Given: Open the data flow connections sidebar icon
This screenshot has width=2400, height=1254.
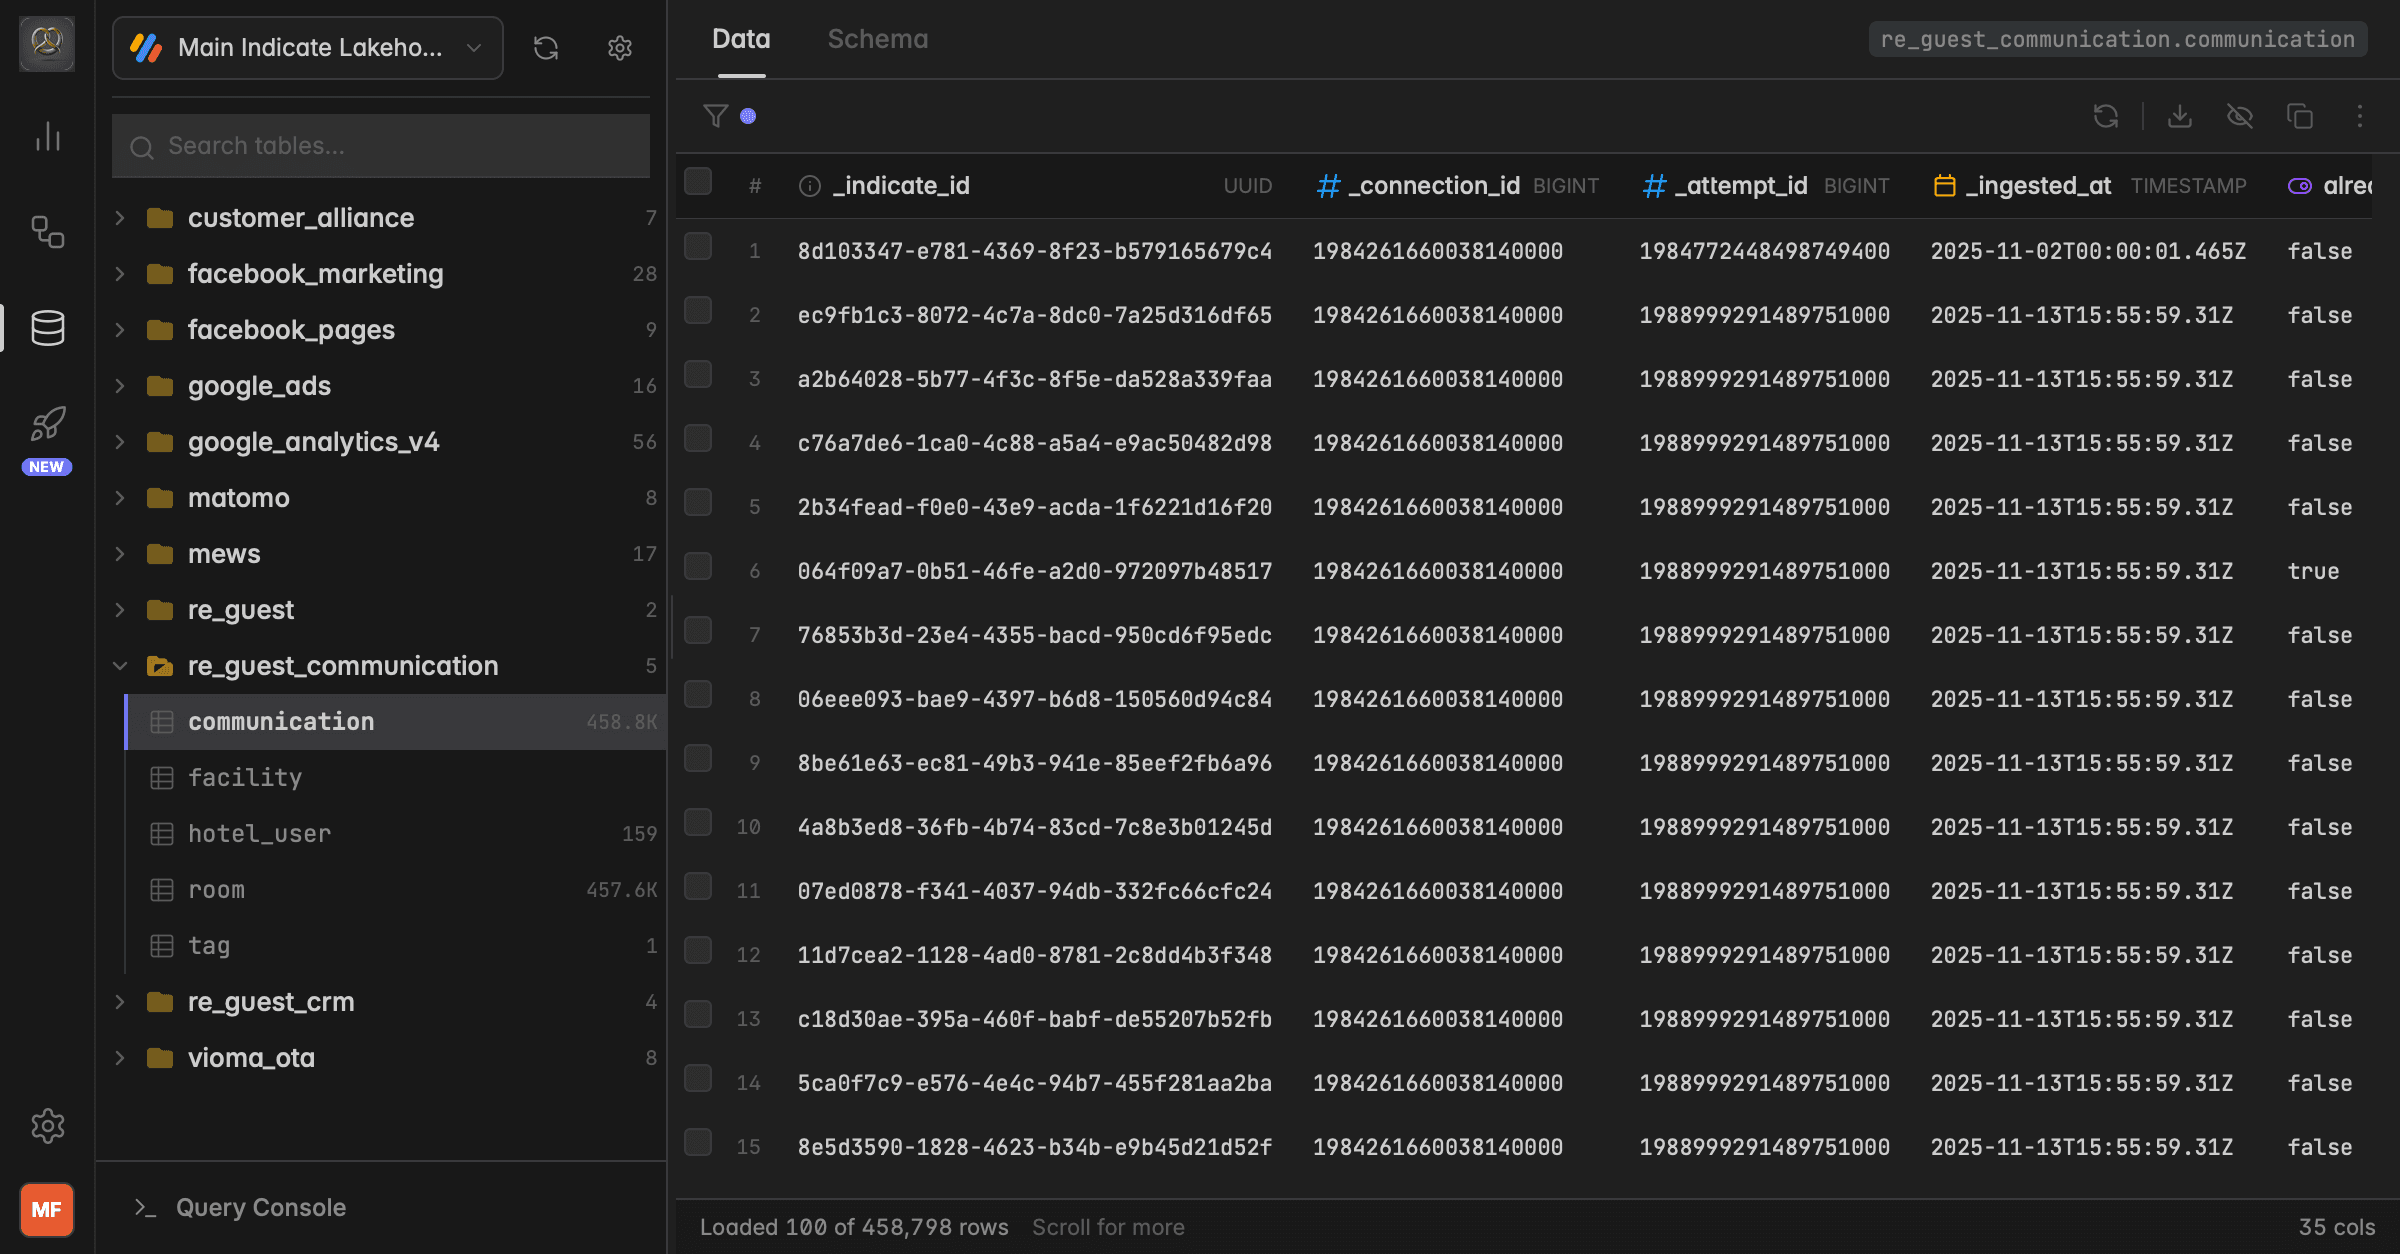Looking at the screenshot, I should [47, 232].
